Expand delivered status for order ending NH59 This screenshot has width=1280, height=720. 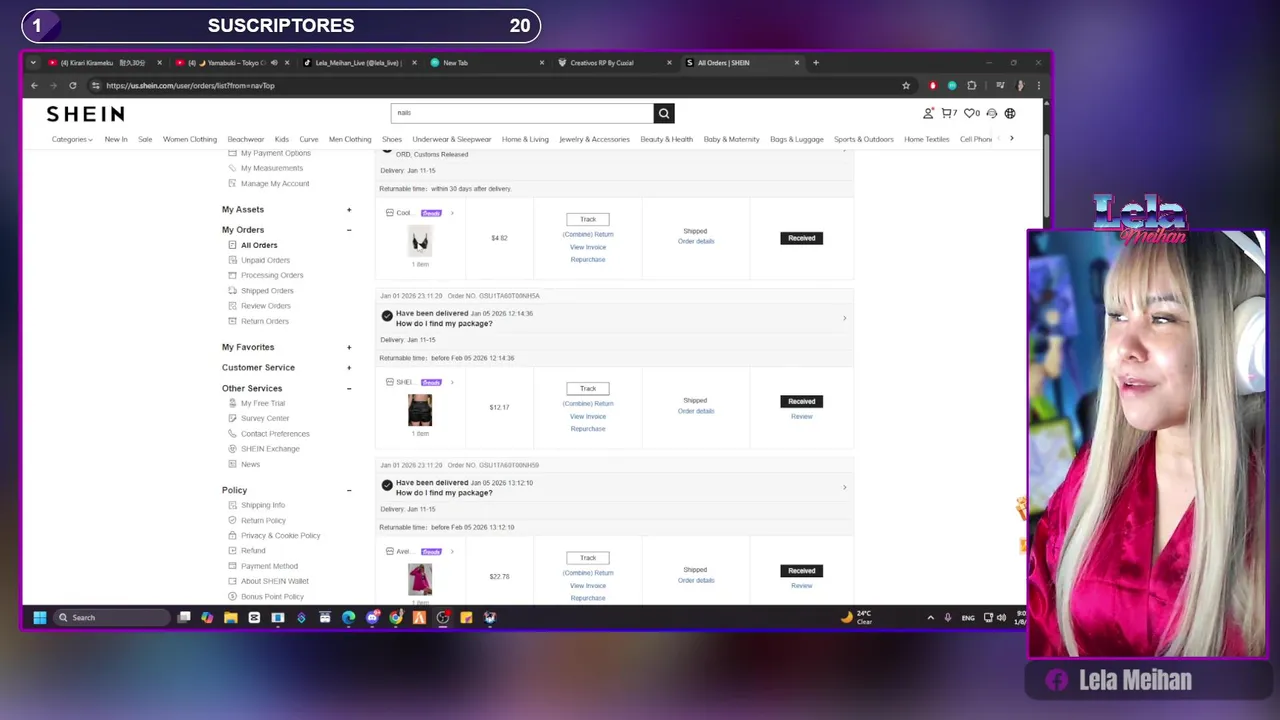tap(844, 487)
